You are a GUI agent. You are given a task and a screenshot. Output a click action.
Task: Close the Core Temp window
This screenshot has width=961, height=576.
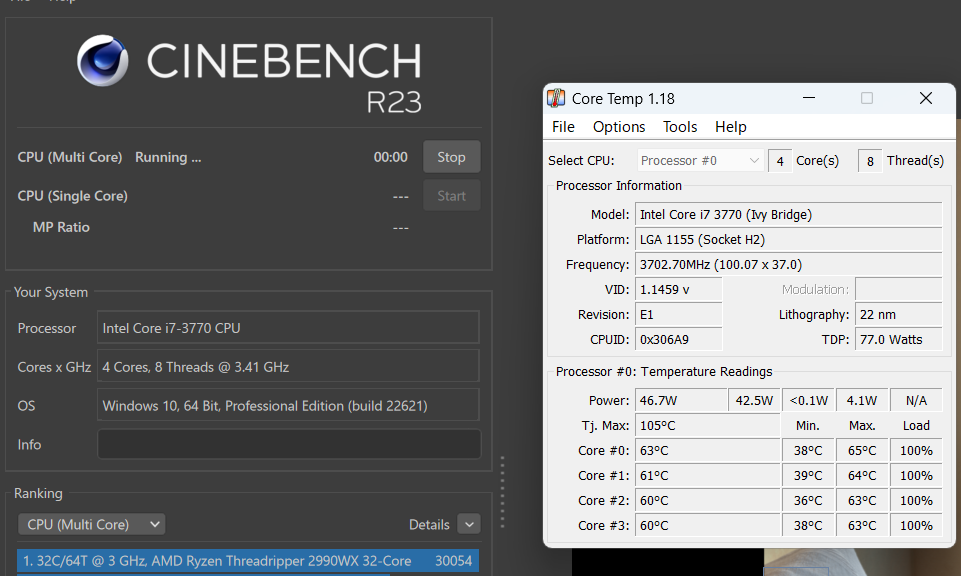pos(925,98)
